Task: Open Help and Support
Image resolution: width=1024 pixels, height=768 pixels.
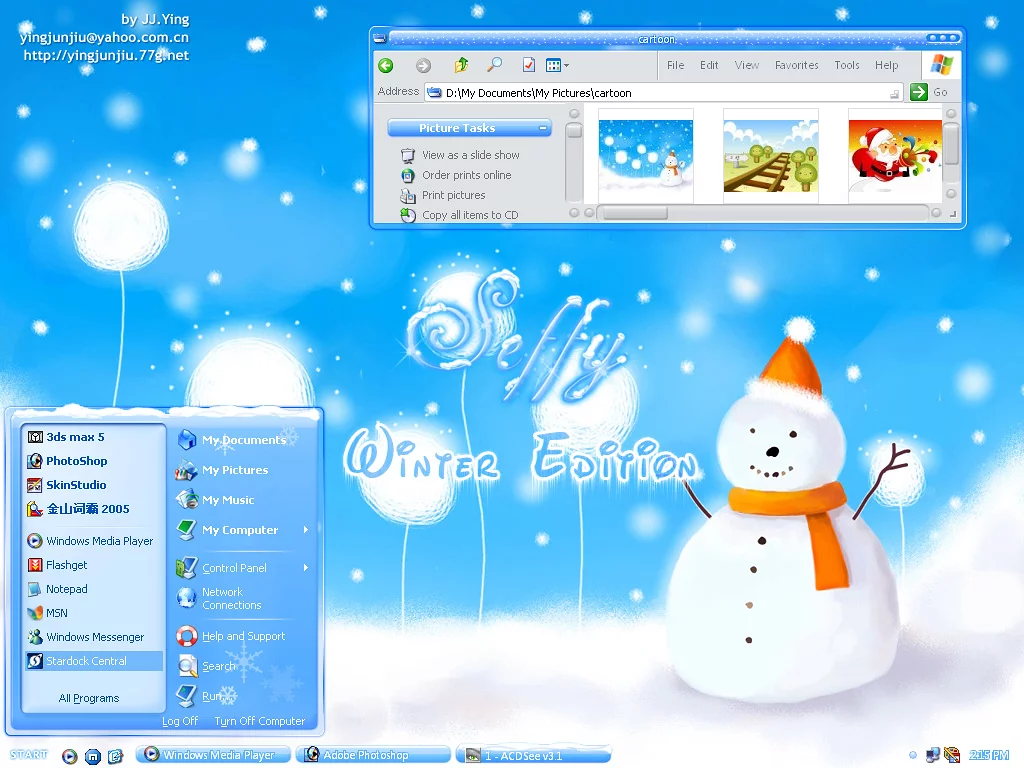Action: click(243, 636)
